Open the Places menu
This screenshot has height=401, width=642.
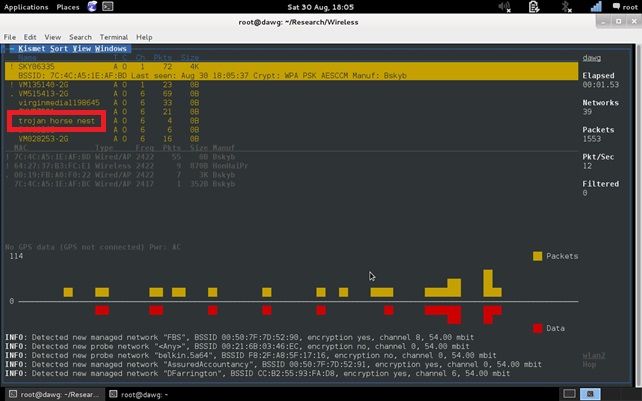tap(69, 7)
